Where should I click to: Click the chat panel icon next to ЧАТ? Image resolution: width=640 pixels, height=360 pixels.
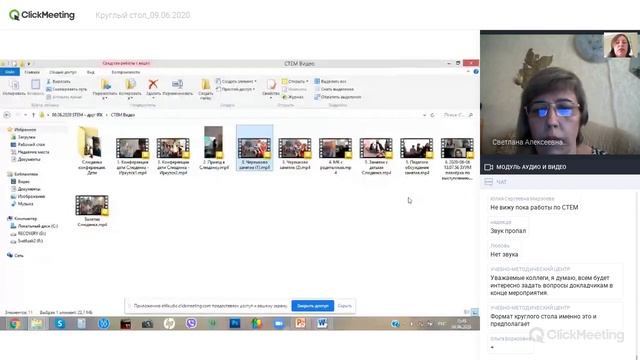coord(488,182)
